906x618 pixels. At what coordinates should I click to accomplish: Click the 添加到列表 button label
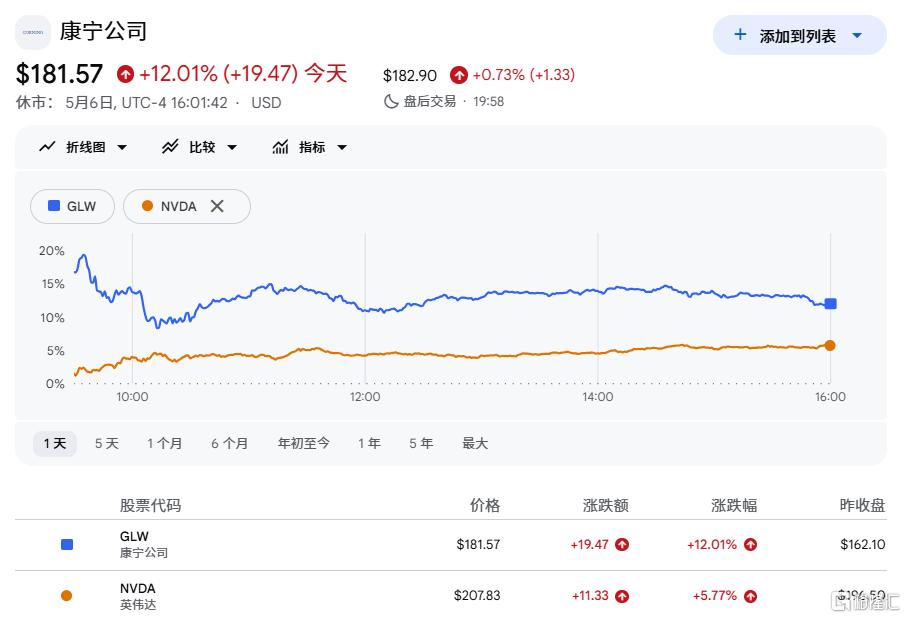[797, 36]
